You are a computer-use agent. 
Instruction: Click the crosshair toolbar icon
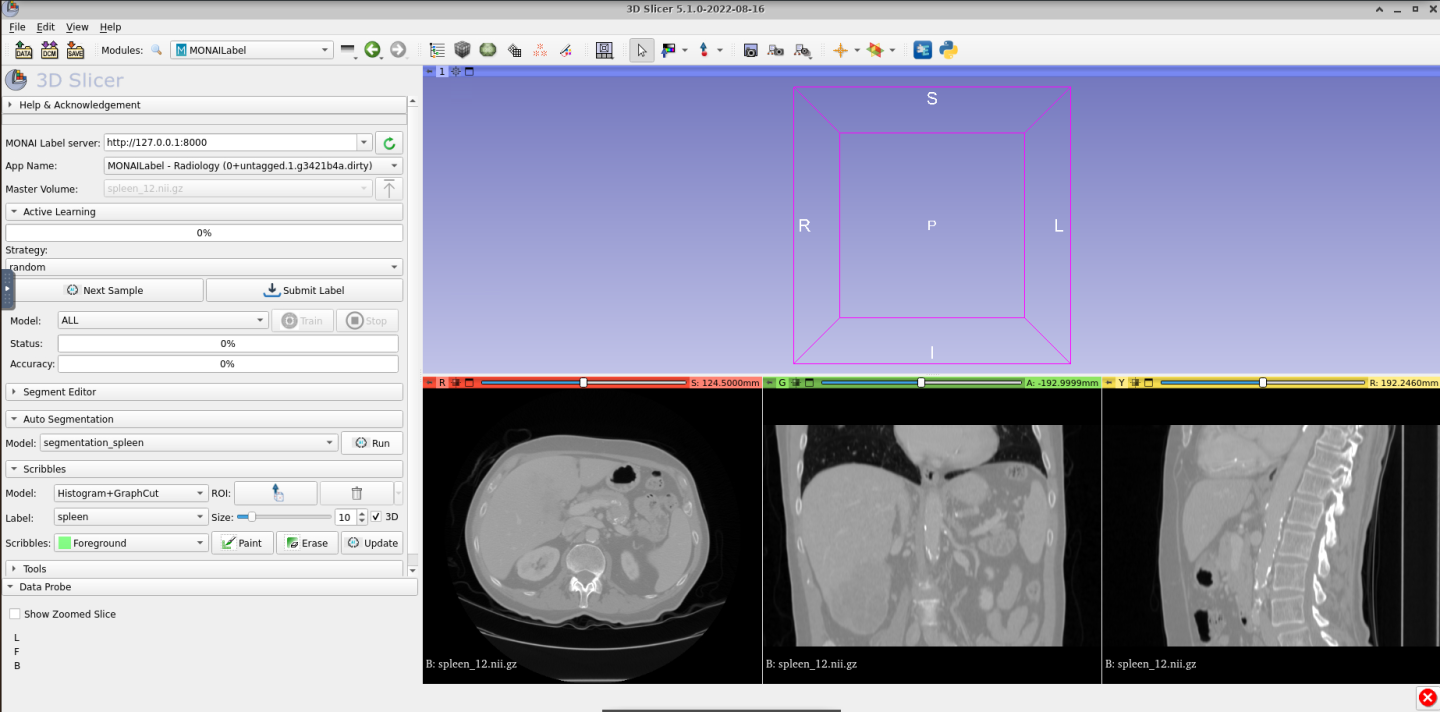pos(840,50)
